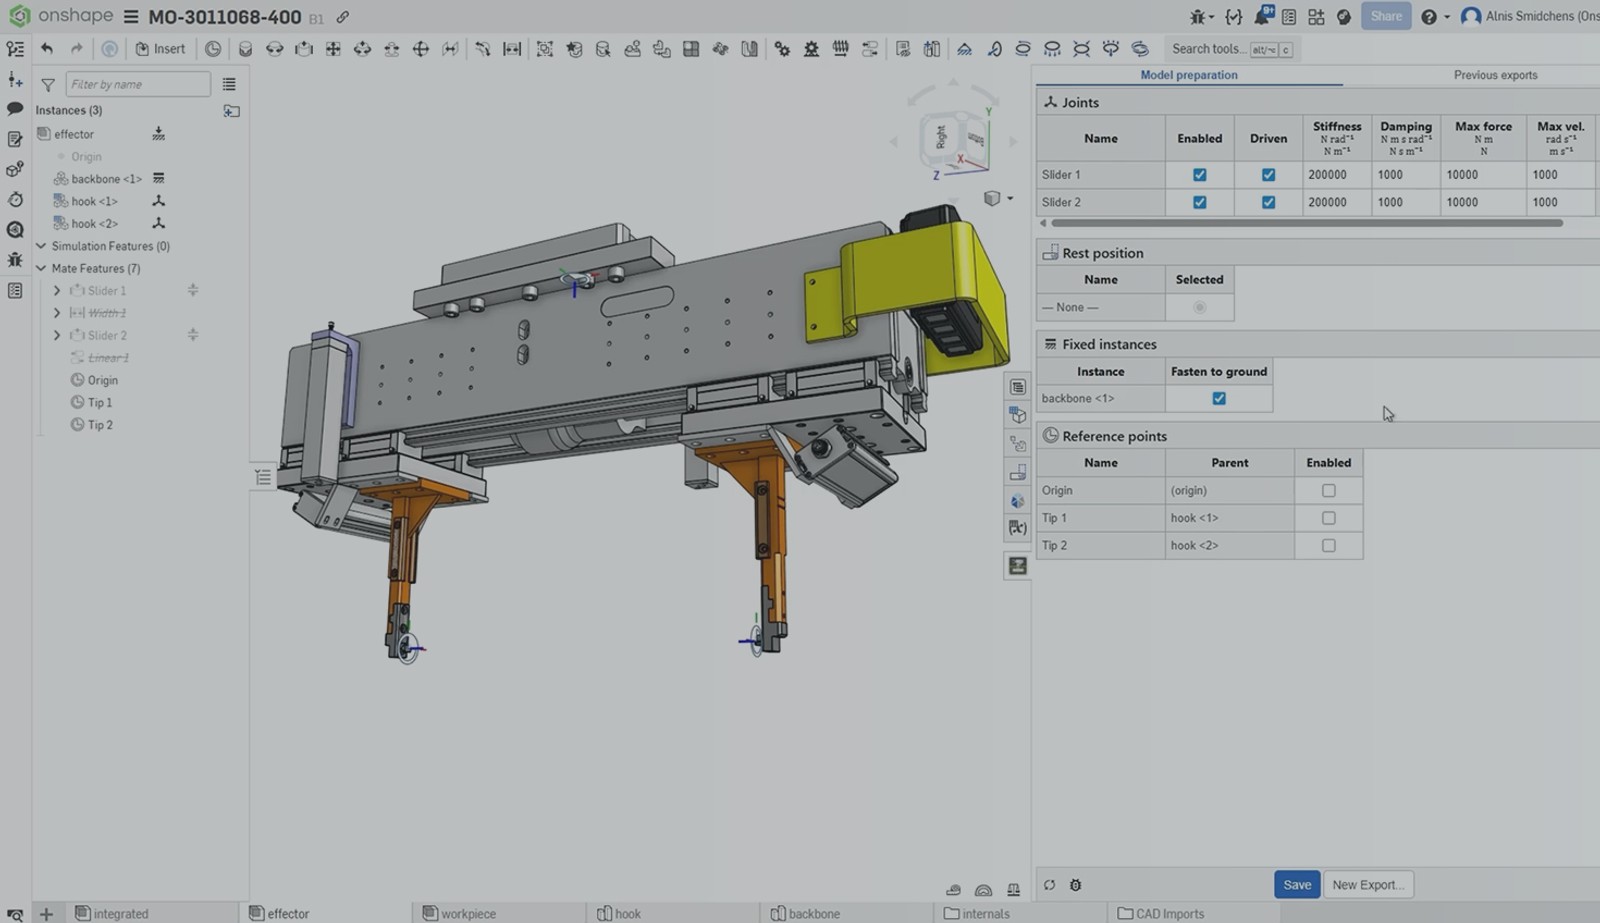
Task: Click the gear settings icon near Save
Action: pos(1076,885)
